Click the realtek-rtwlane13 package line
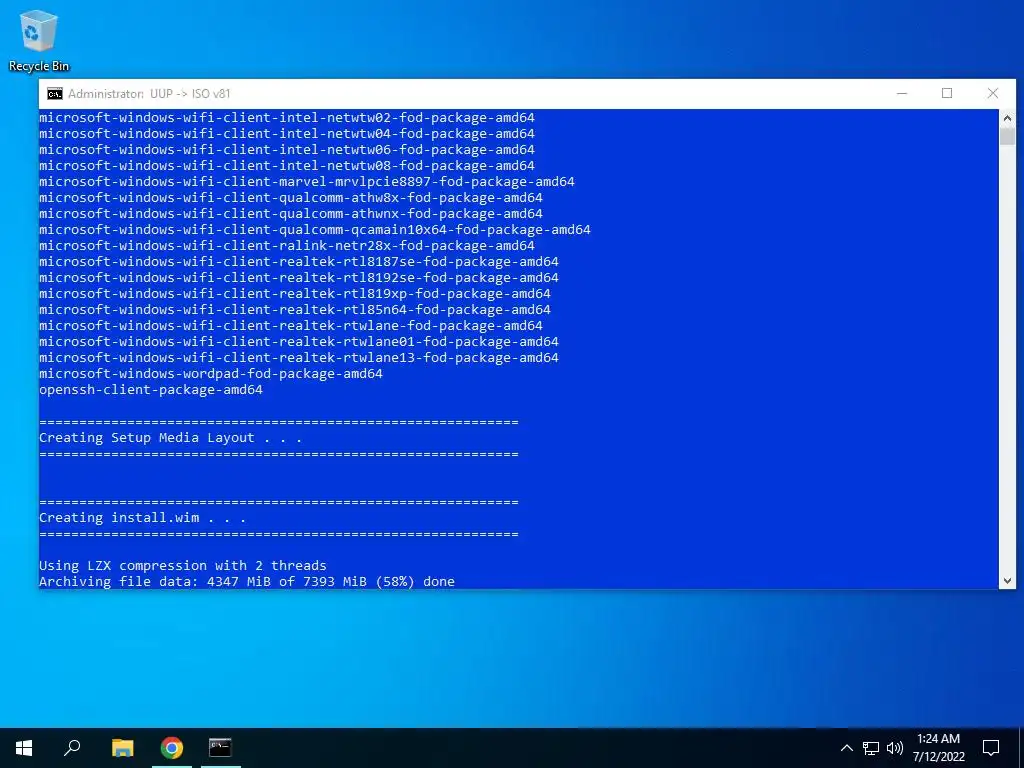The height and width of the screenshot is (768, 1024). tap(298, 358)
